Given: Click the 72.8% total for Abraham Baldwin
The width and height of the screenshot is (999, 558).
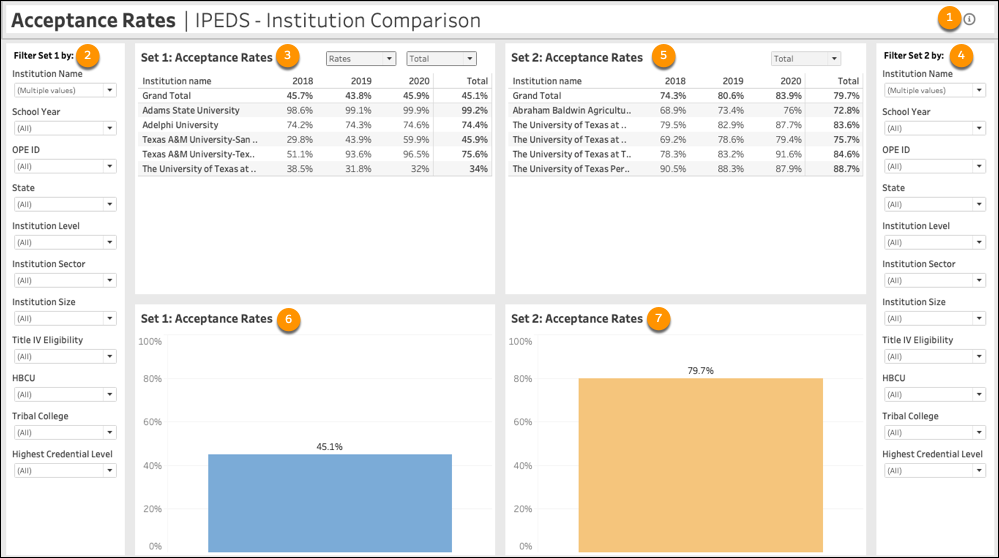Looking at the screenshot, I should pyautogui.click(x=846, y=110).
